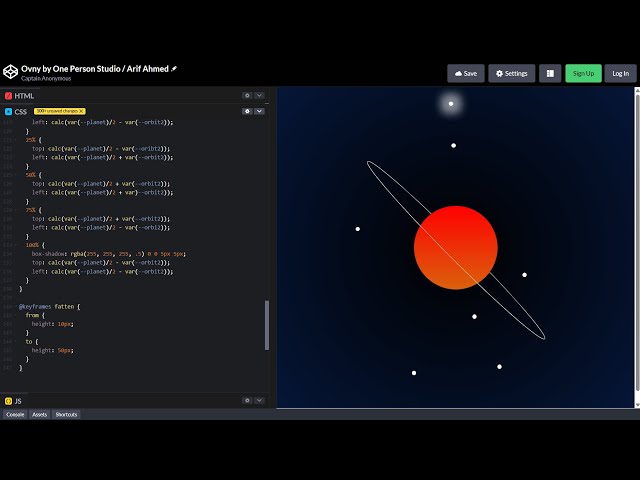Click the blue CSS panel icon
The height and width of the screenshot is (480, 640).
[x=8, y=111]
